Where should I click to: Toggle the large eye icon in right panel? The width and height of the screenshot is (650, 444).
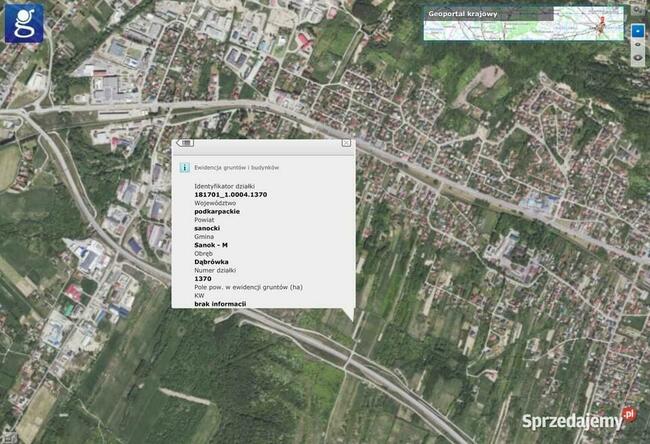(637, 59)
